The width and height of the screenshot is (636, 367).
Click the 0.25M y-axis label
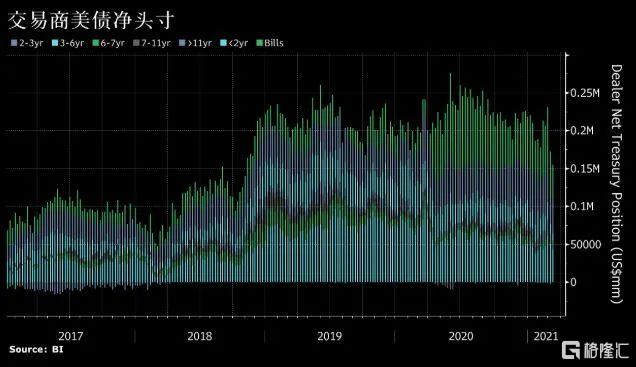tap(585, 93)
